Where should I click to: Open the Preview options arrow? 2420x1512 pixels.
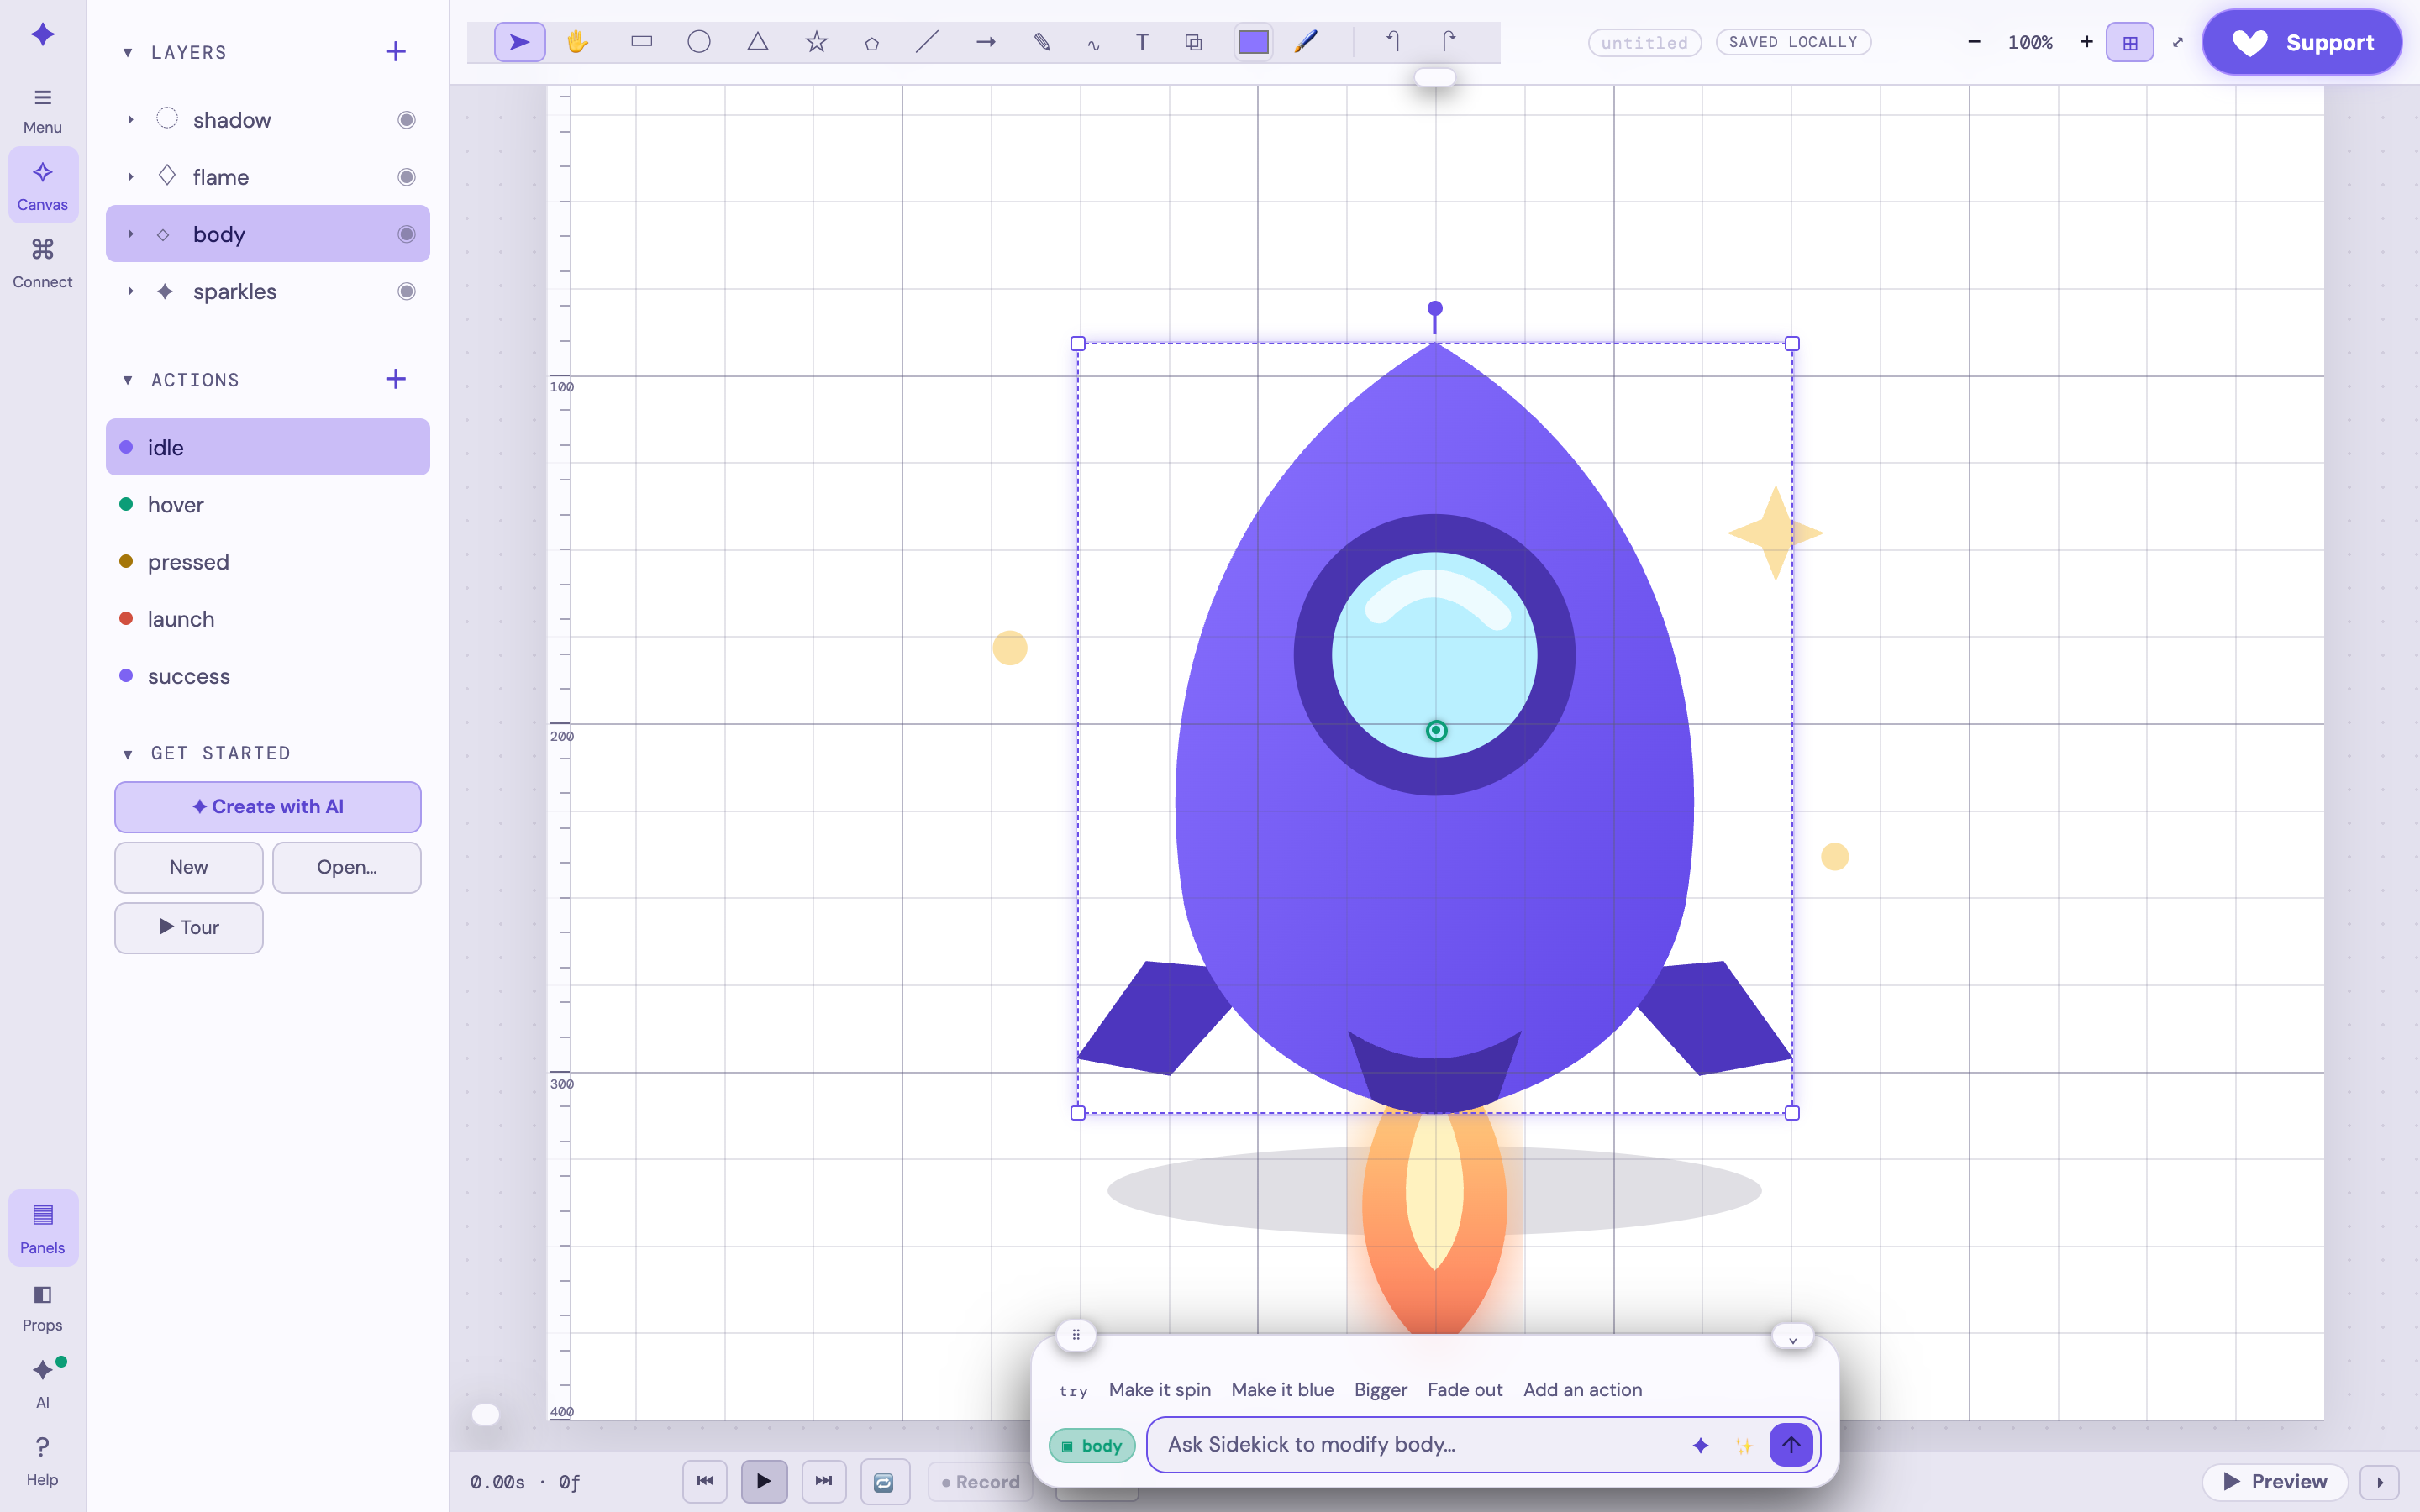pos(2379,1482)
